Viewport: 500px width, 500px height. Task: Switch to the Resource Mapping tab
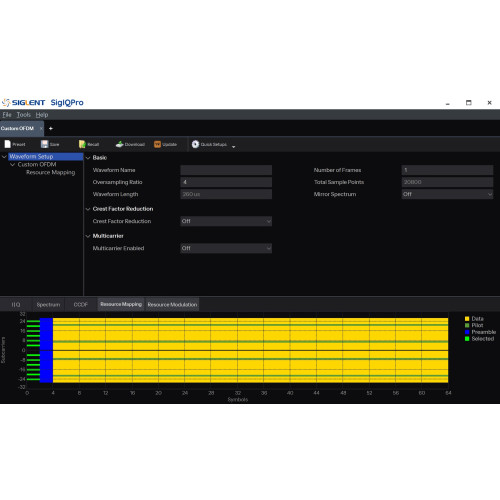point(121,304)
